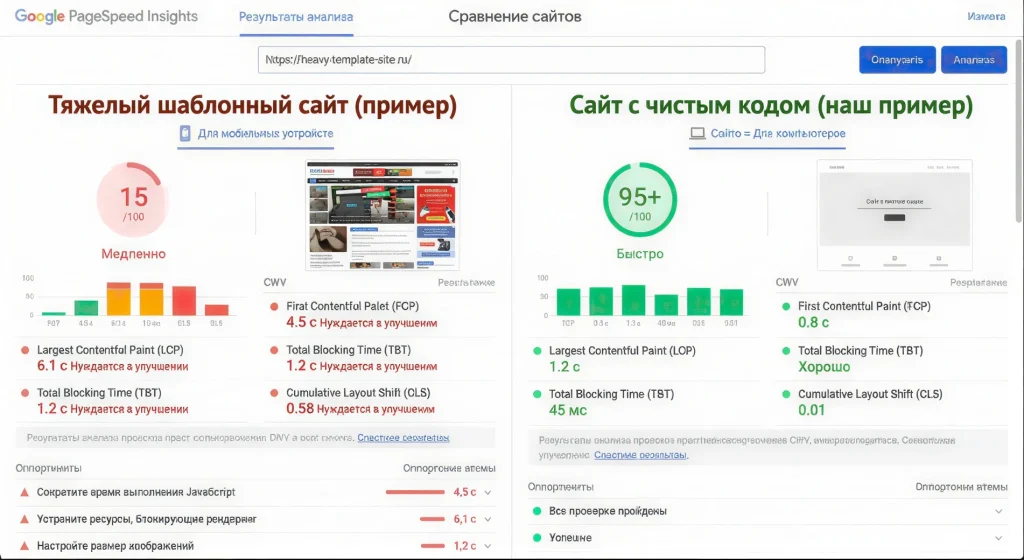Click green dot beside First Contentful Paint 0.8 с

786,306
